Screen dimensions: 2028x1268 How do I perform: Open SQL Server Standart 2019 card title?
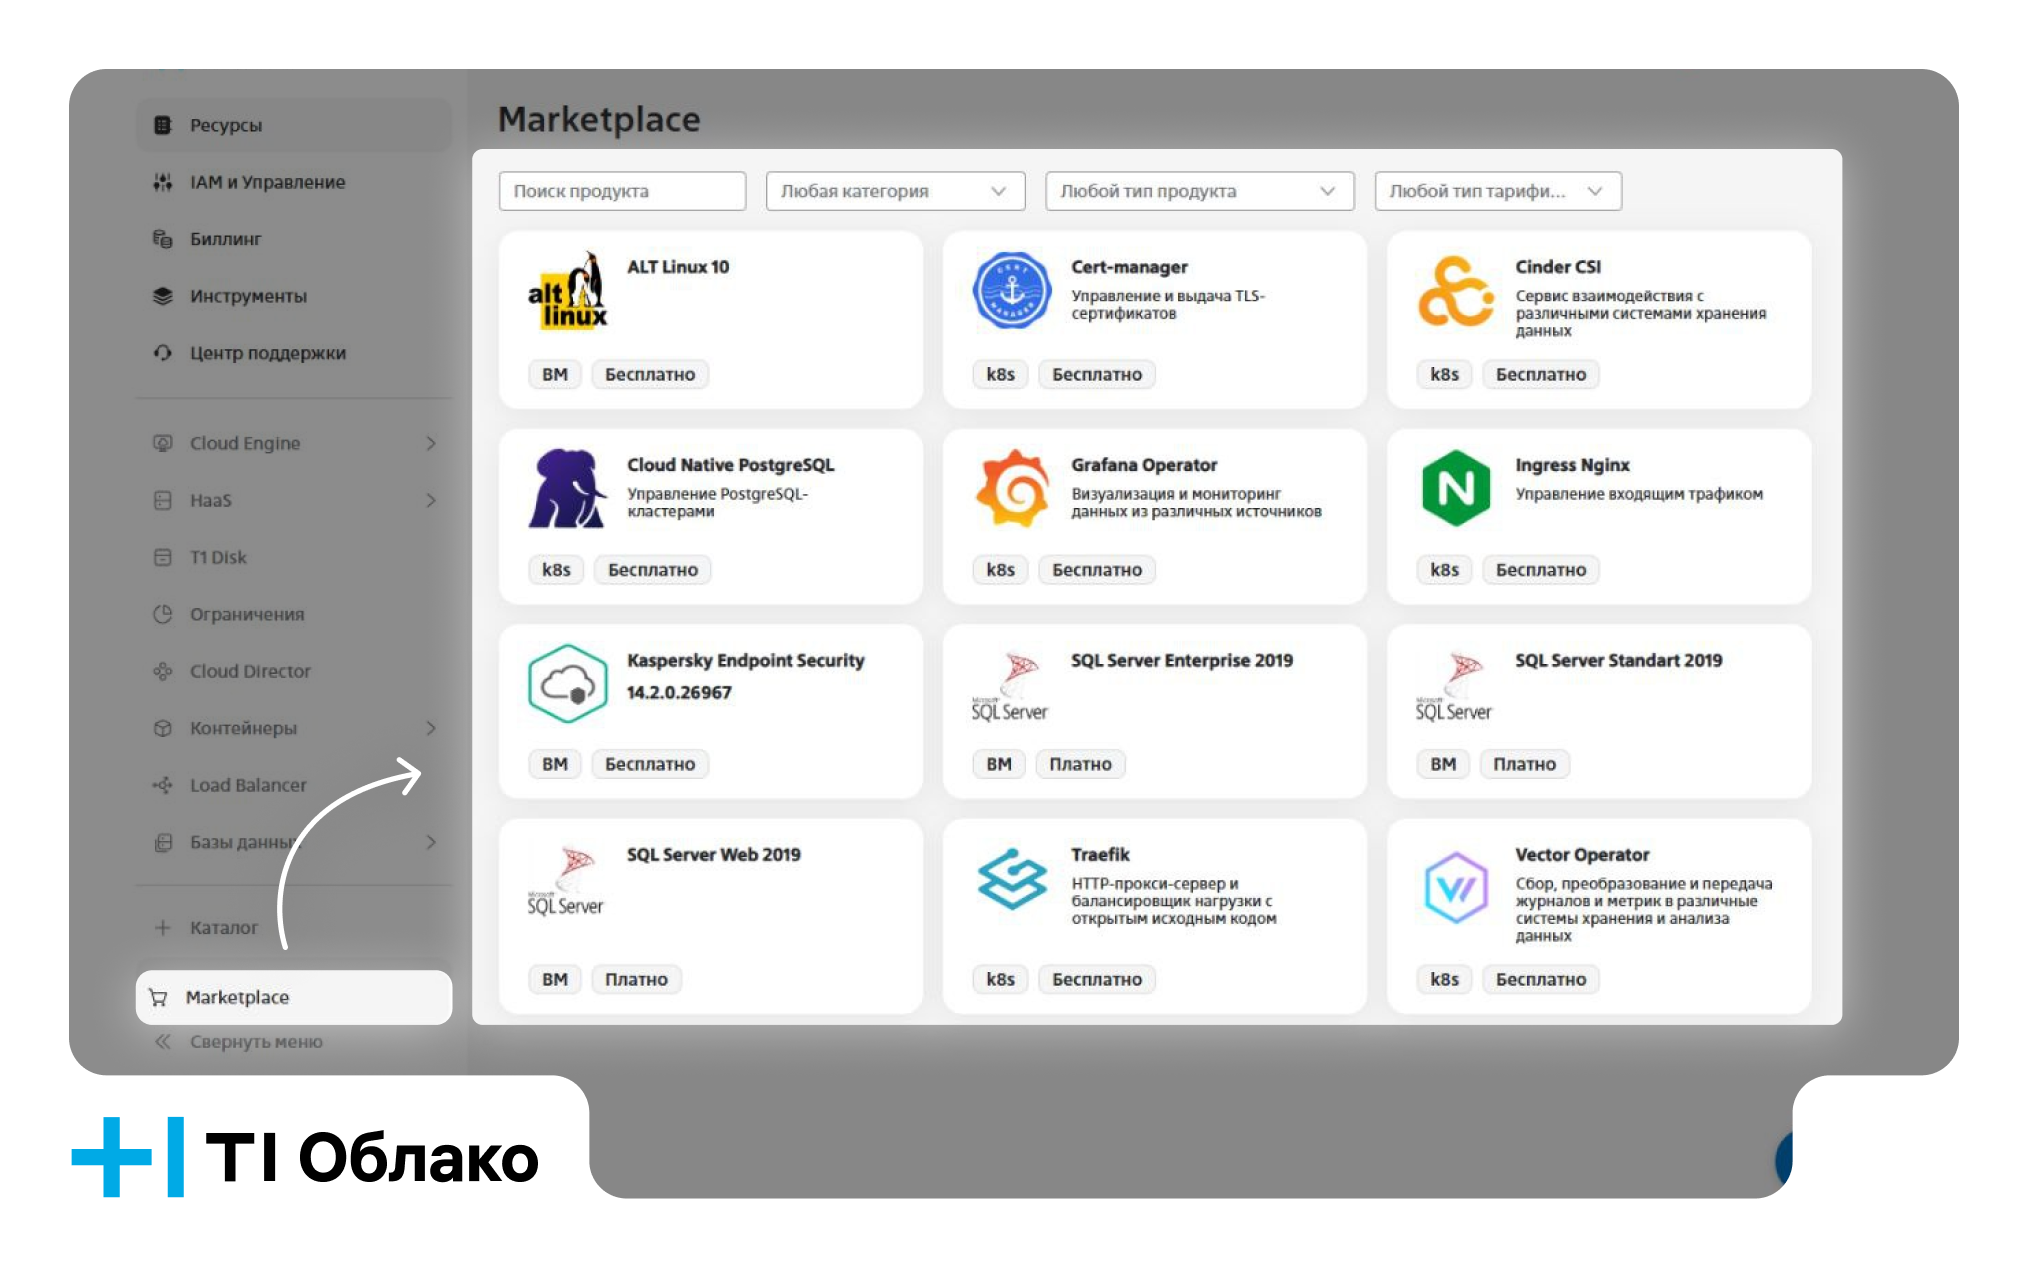1619,661
